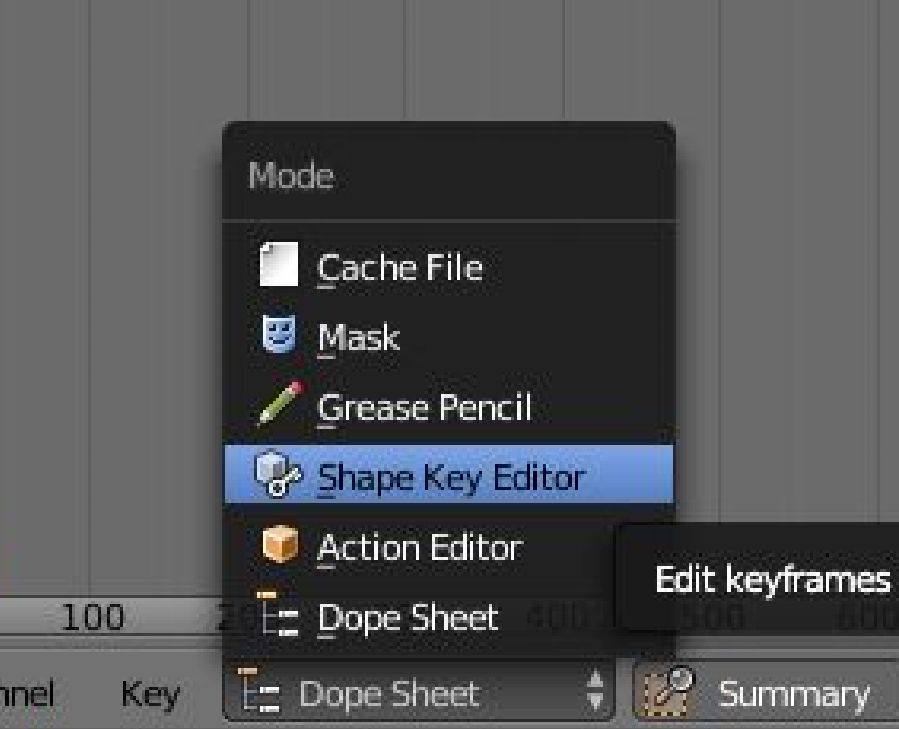Click the Dope Sheet icon in the Mode menu

pyautogui.click(x=281, y=617)
